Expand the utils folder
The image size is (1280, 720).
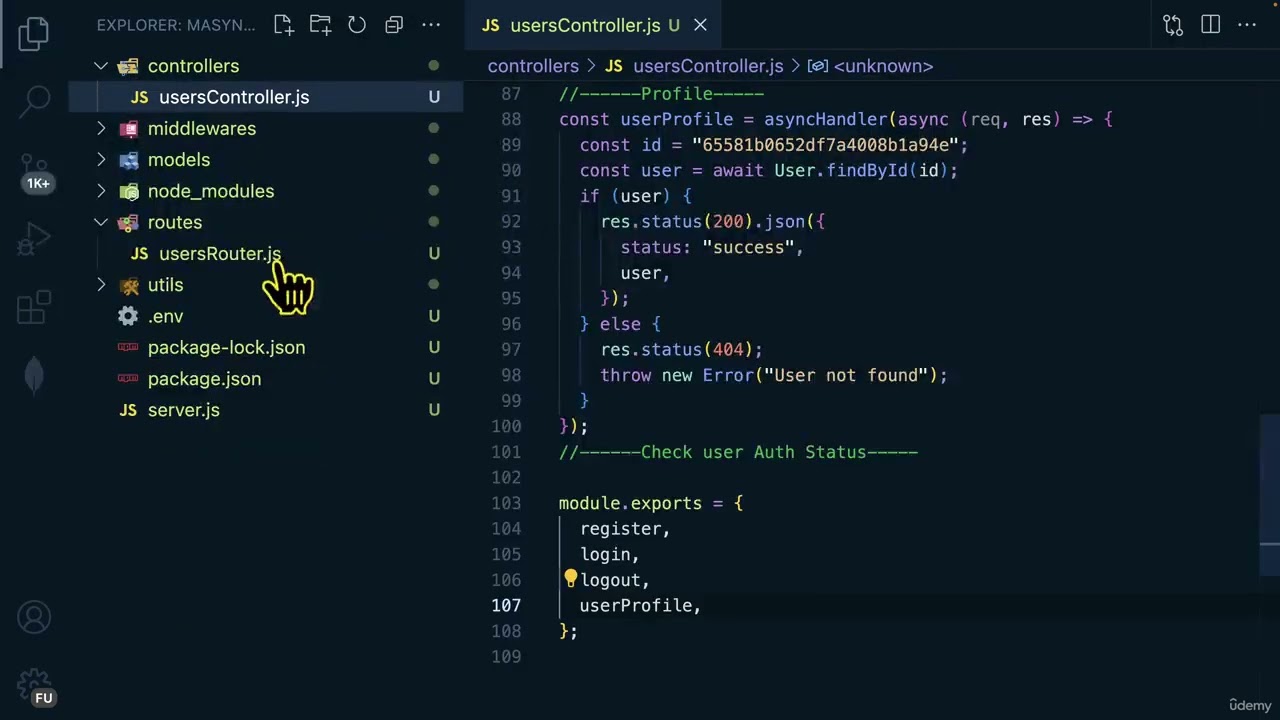(101, 285)
